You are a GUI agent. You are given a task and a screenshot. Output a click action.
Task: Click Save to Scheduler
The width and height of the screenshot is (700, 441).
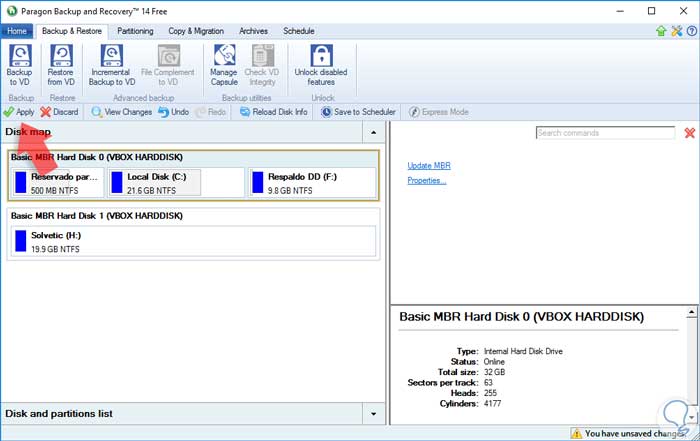358,112
